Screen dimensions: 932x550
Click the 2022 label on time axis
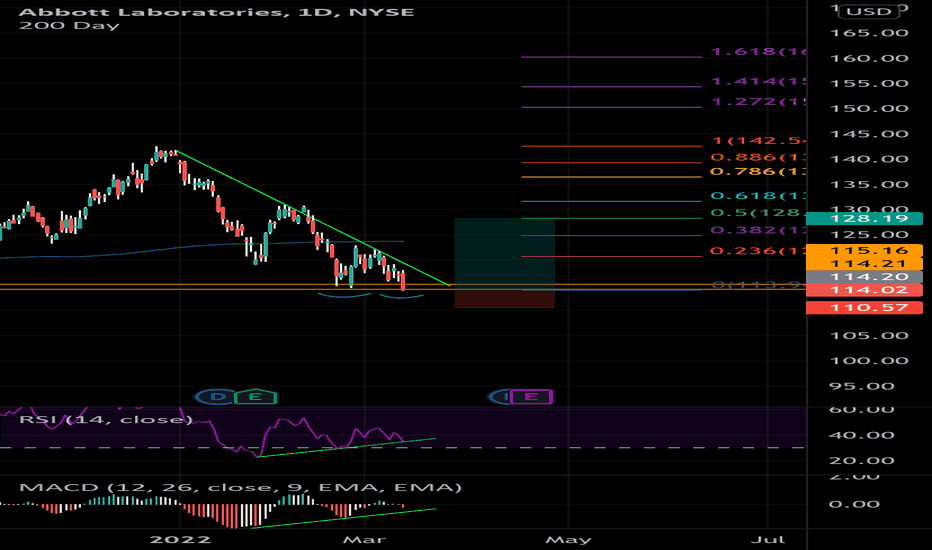coord(180,540)
